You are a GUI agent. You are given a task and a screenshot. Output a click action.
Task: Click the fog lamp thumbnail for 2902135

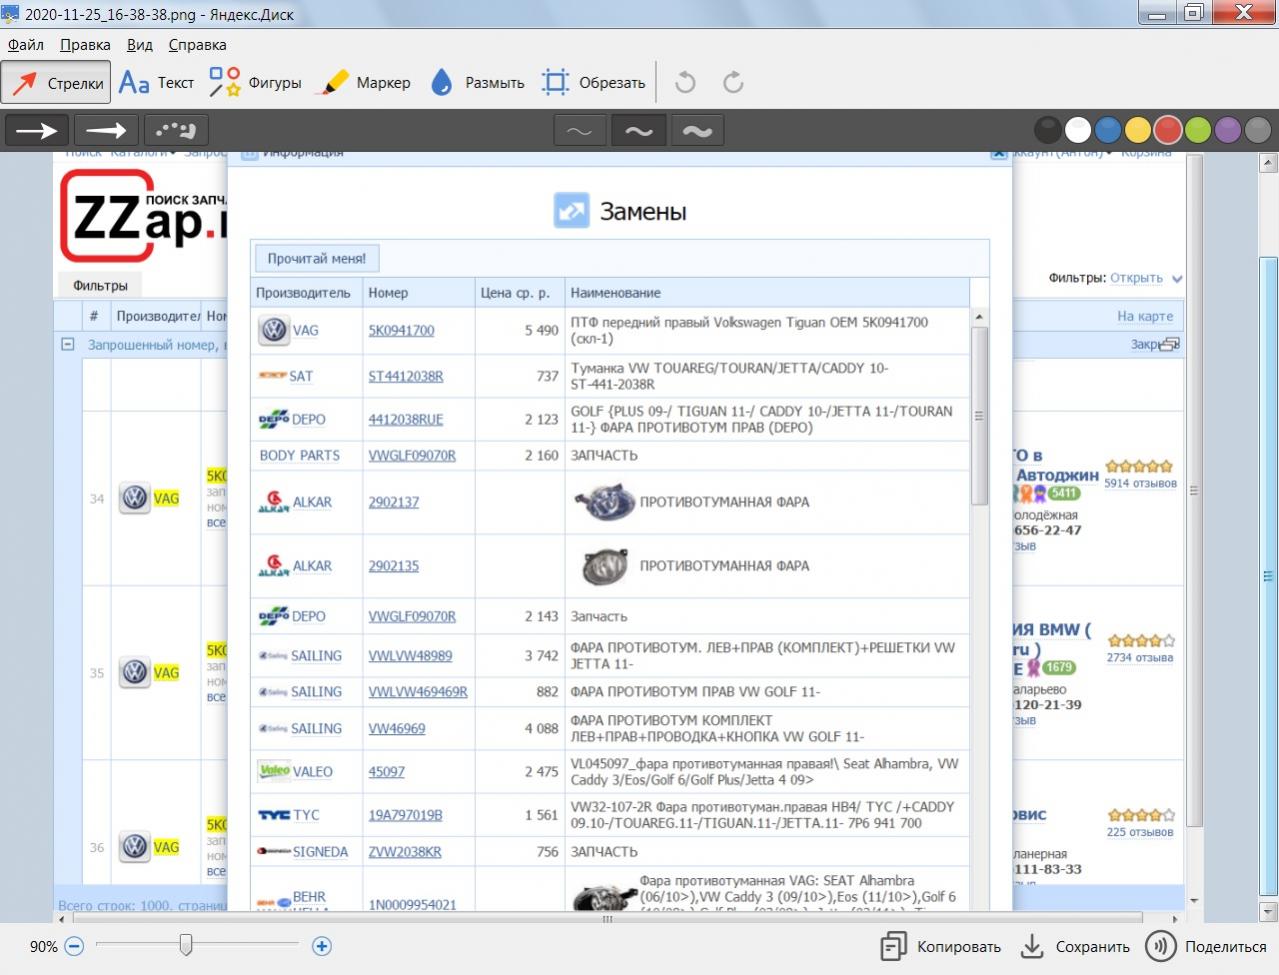point(605,566)
